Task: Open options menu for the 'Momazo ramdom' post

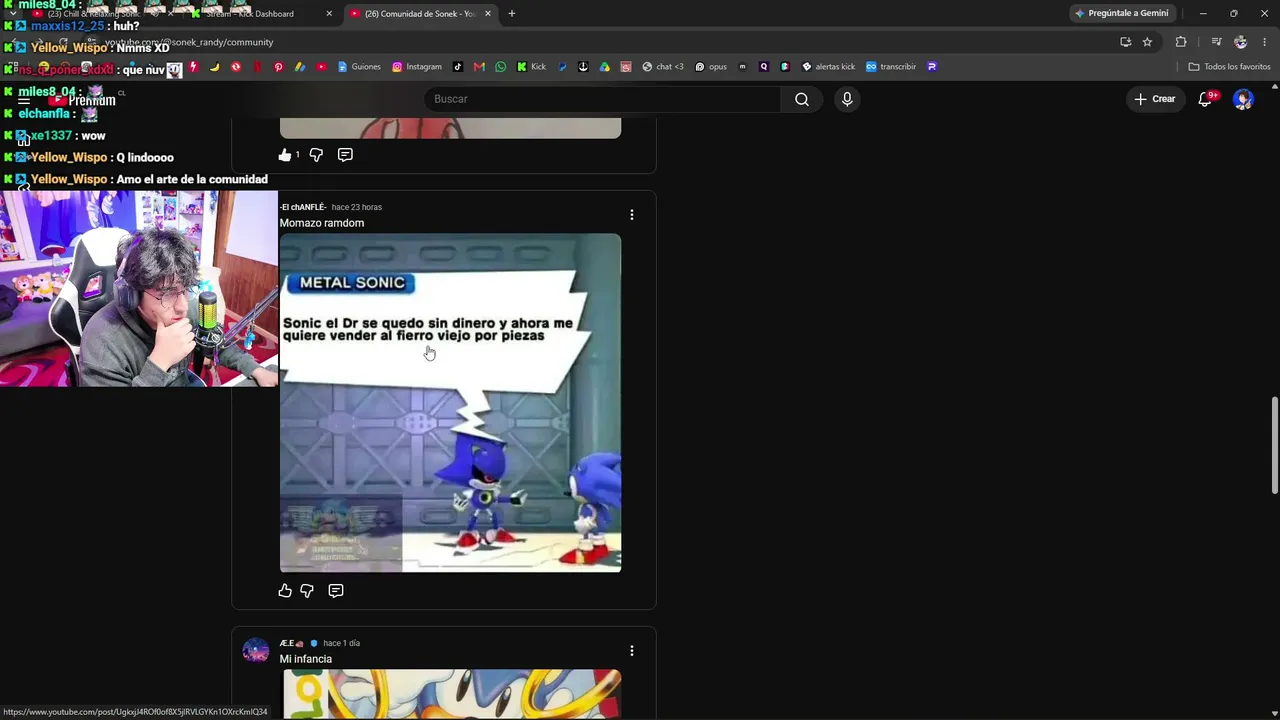Action: click(631, 215)
